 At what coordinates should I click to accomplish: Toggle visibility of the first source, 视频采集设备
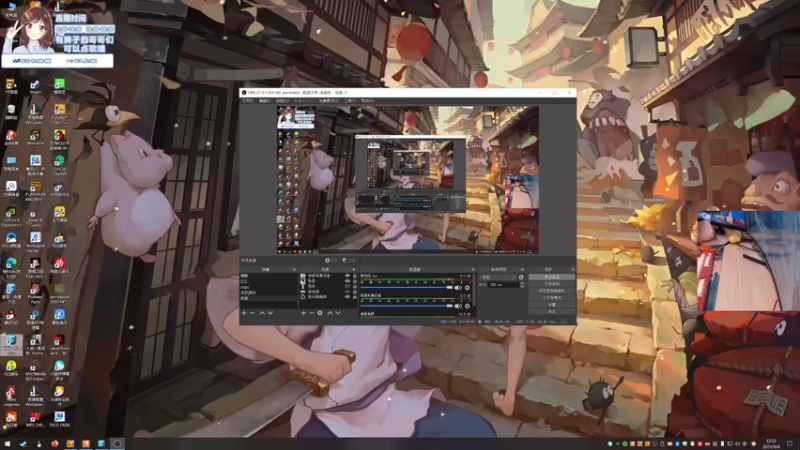pos(347,276)
